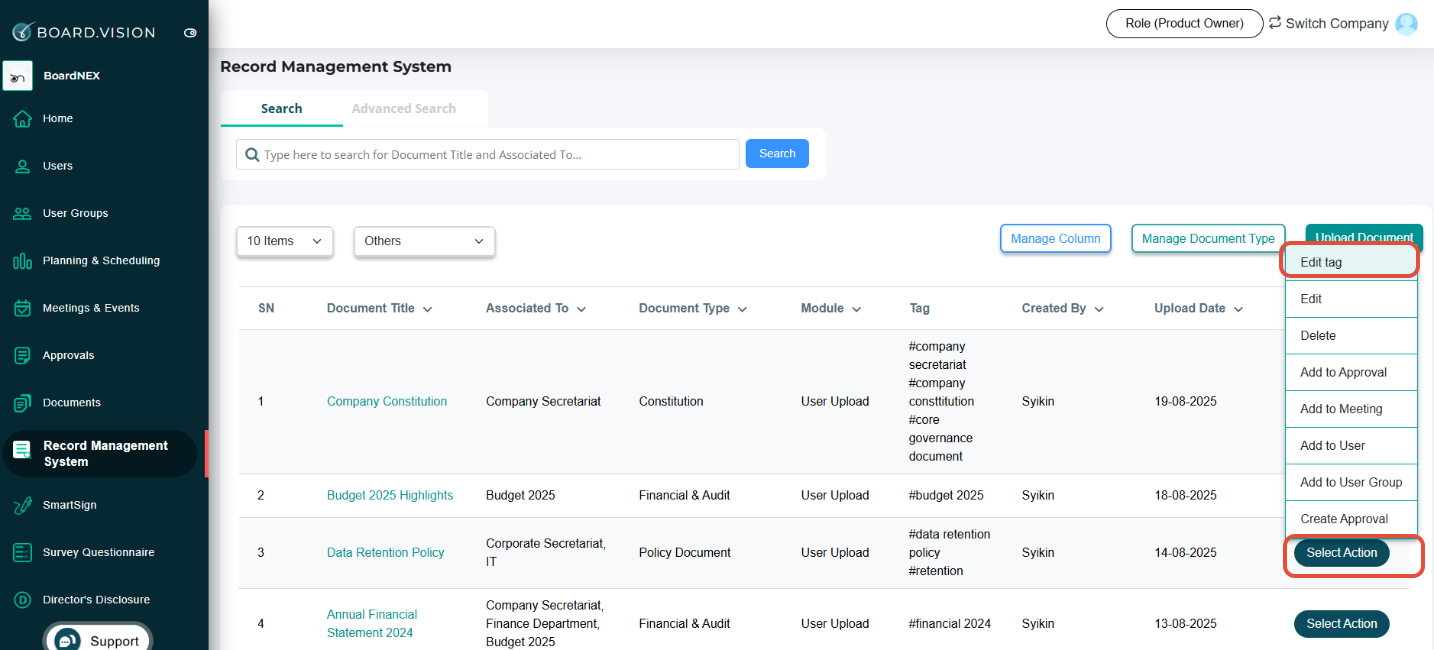Click the Switch Company link text
The width and height of the screenshot is (1434, 650).
coord(1337,24)
